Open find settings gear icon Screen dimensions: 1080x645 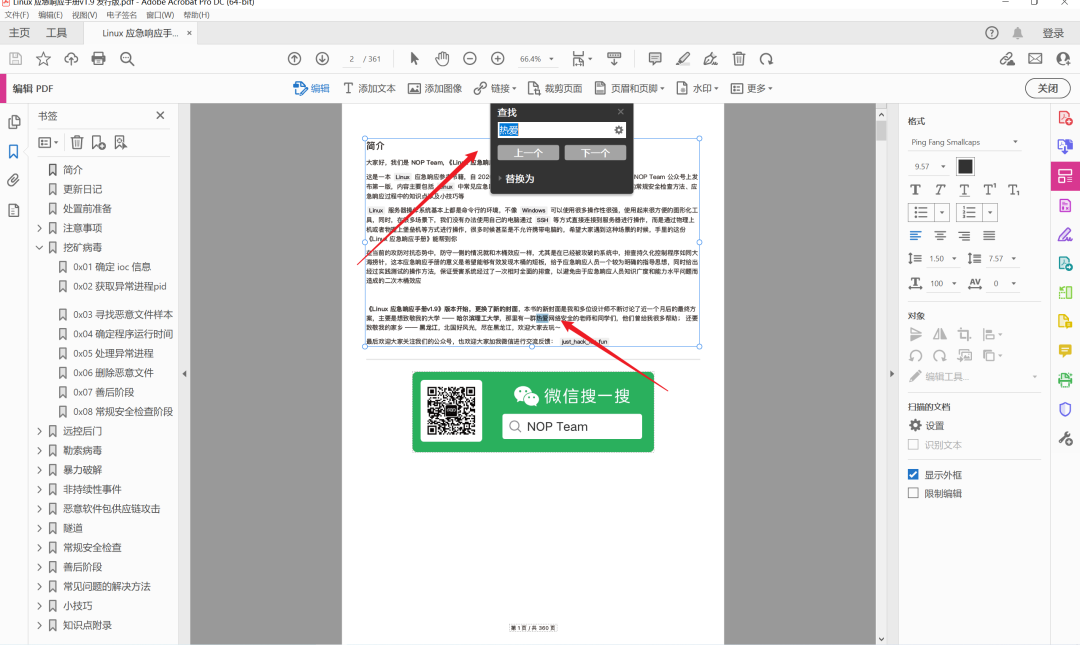619,130
